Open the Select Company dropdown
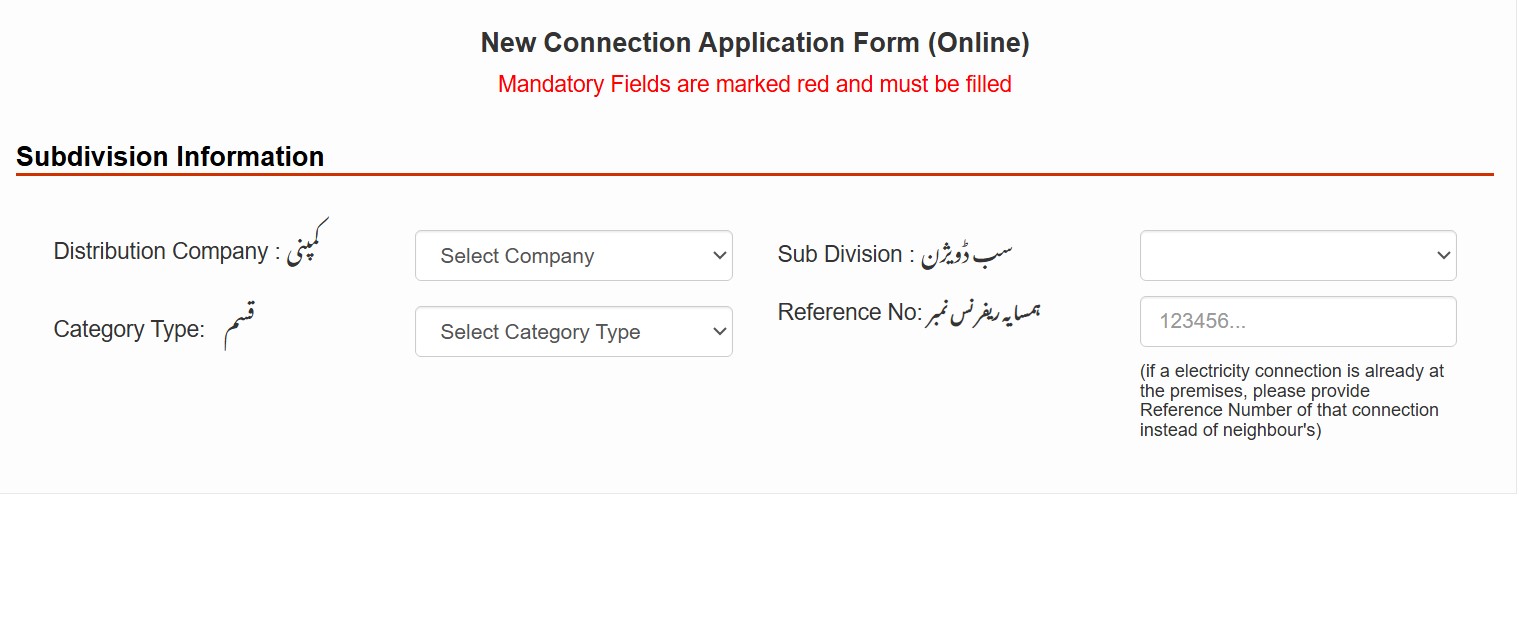This screenshot has height=619, width=1519. pyautogui.click(x=573, y=255)
